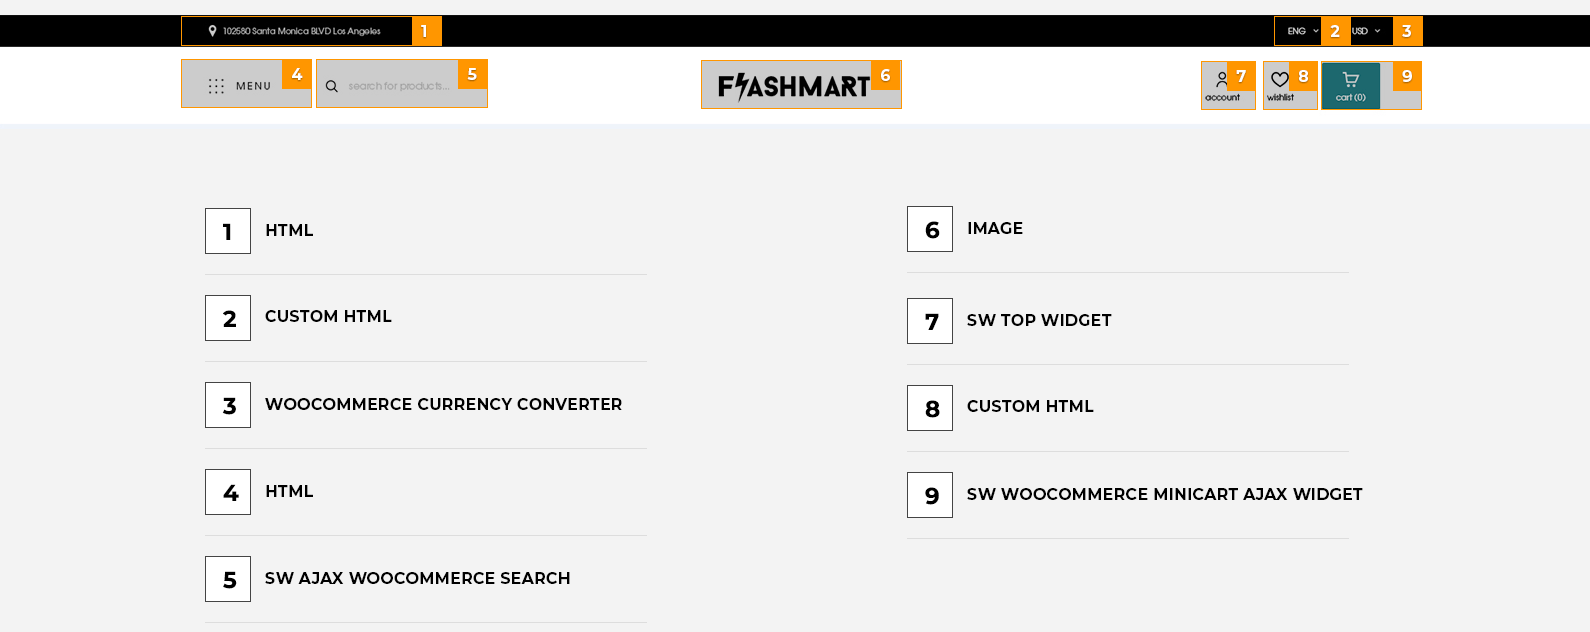Click the MENU text label
The image size is (1590, 632).
pos(253,86)
